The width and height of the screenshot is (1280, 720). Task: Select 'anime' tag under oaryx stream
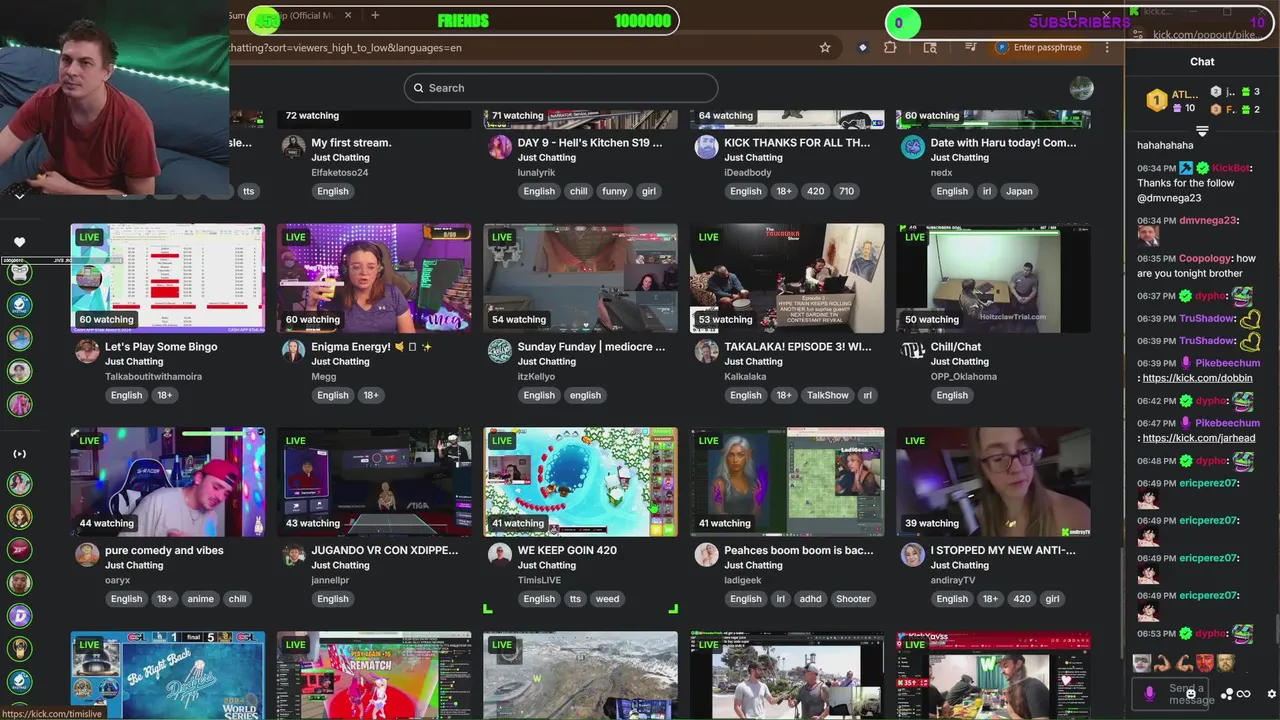[200, 599]
